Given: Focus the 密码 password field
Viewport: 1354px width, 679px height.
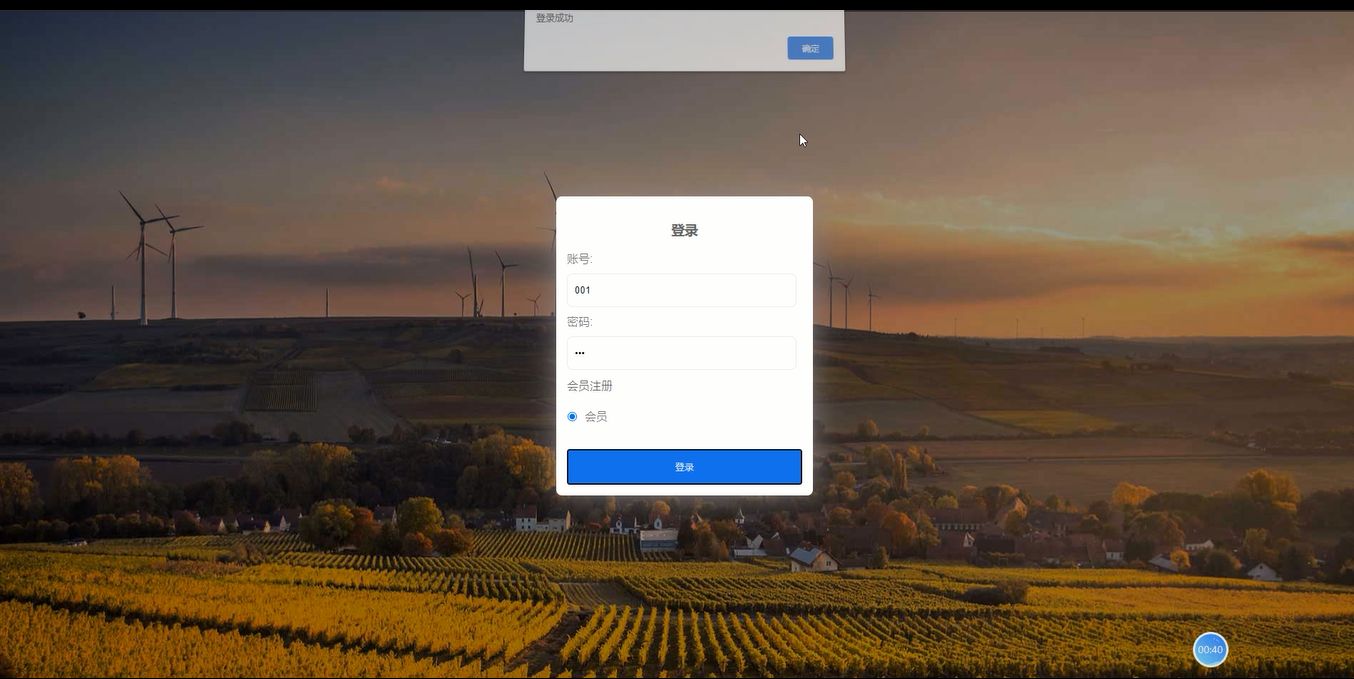Looking at the screenshot, I should (x=681, y=353).
